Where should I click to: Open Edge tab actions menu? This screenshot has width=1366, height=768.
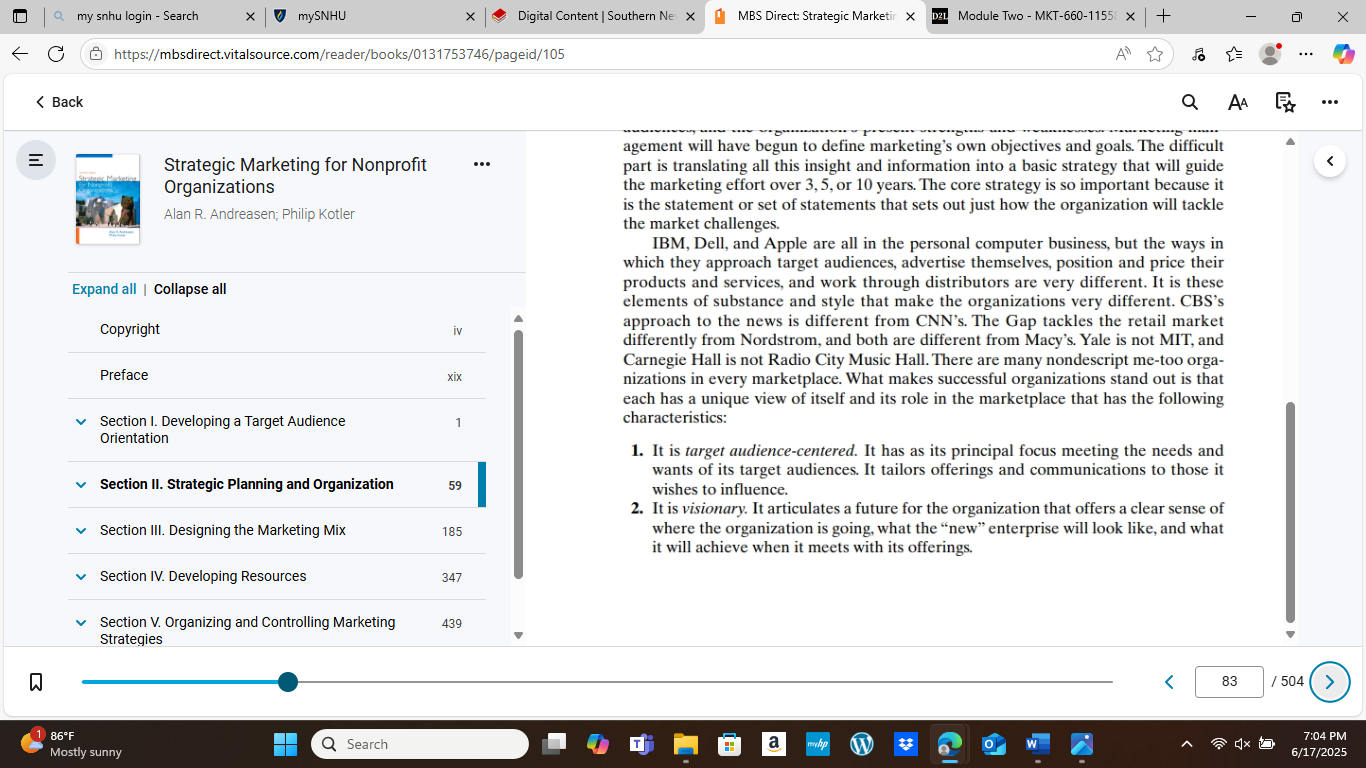pos(20,16)
